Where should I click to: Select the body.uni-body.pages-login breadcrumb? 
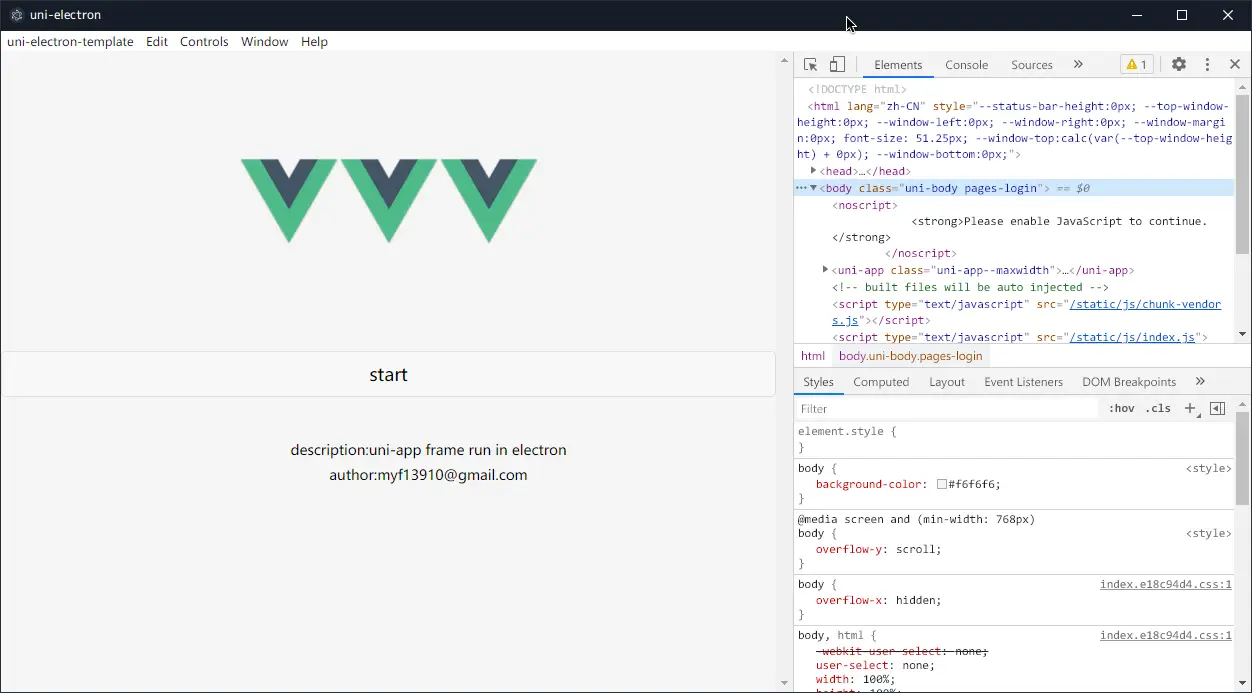click(911, 356)
